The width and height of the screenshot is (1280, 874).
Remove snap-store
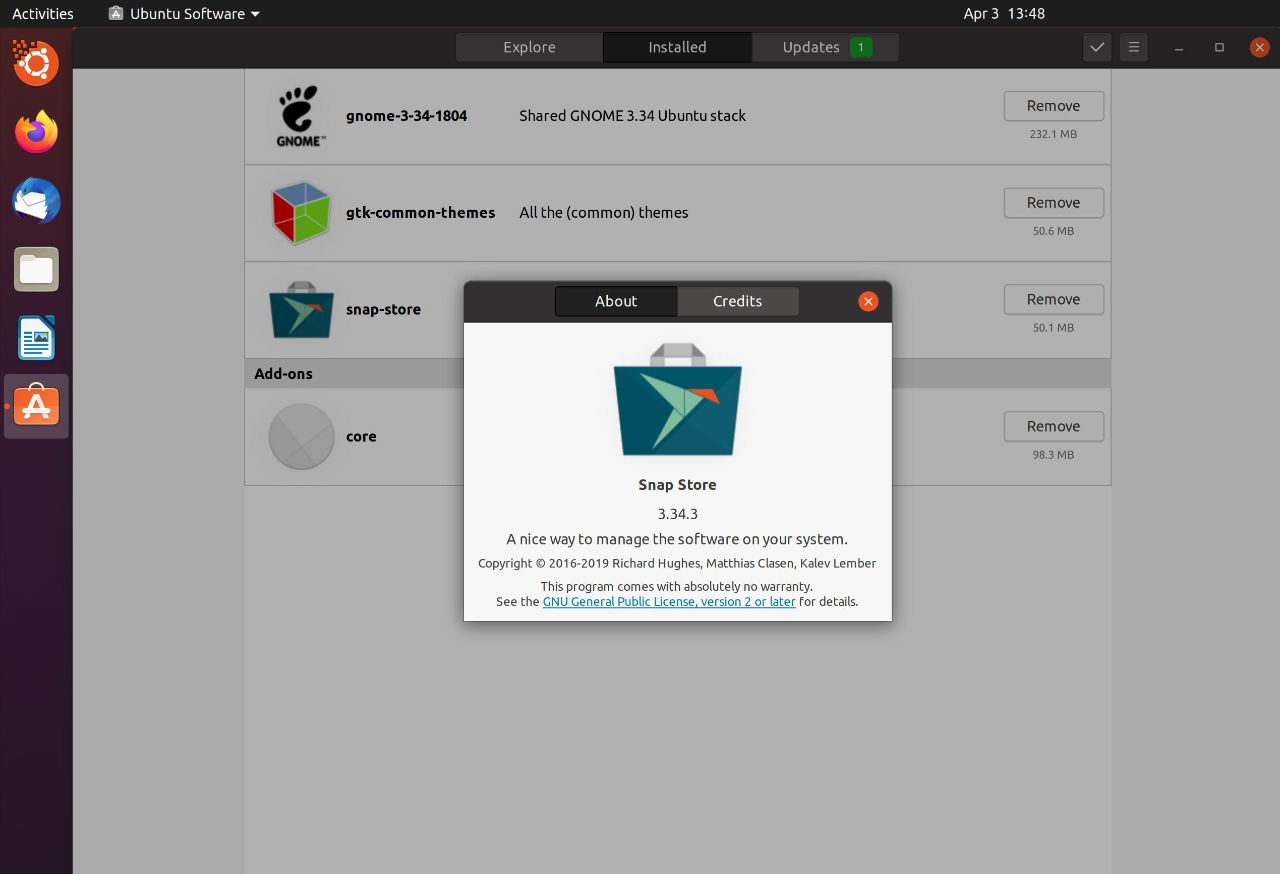(1053, 300)
